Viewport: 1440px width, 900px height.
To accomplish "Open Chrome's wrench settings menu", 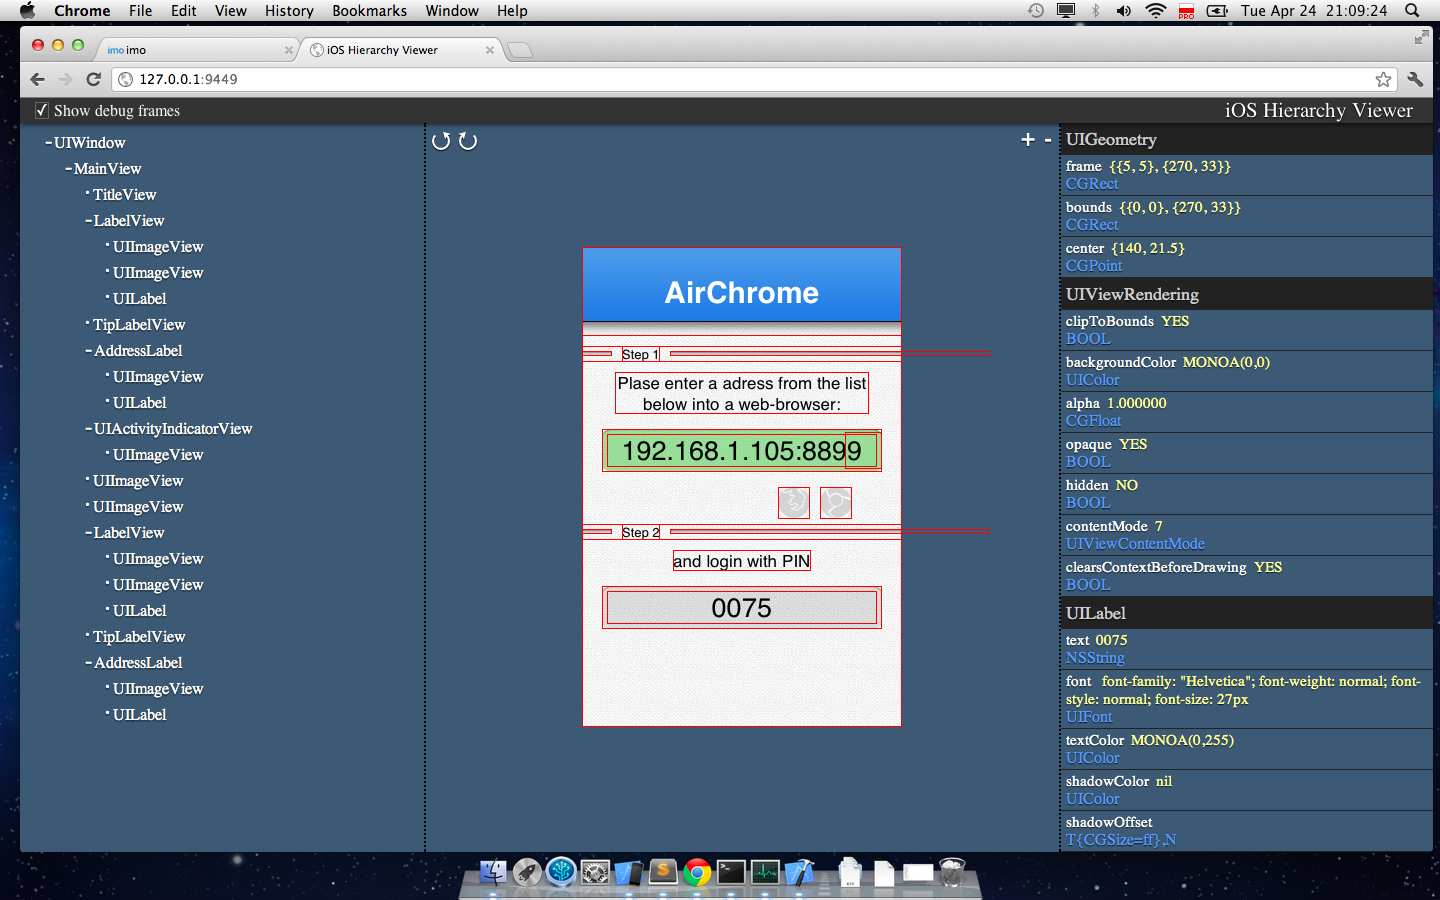I will (1415, 79).
